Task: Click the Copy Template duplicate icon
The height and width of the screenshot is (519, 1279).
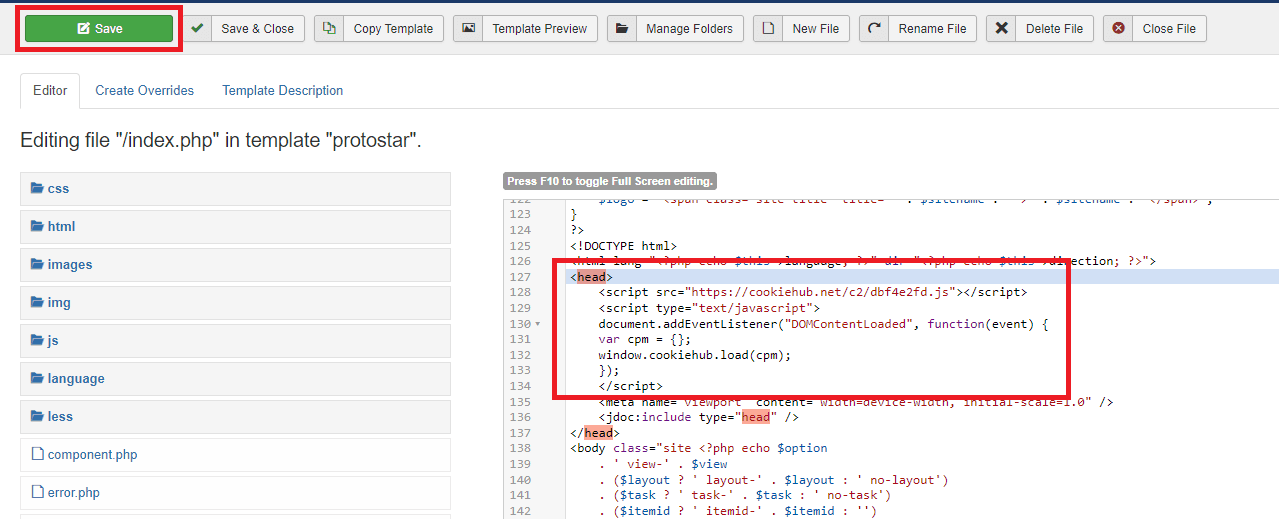Action: point(329,29)
